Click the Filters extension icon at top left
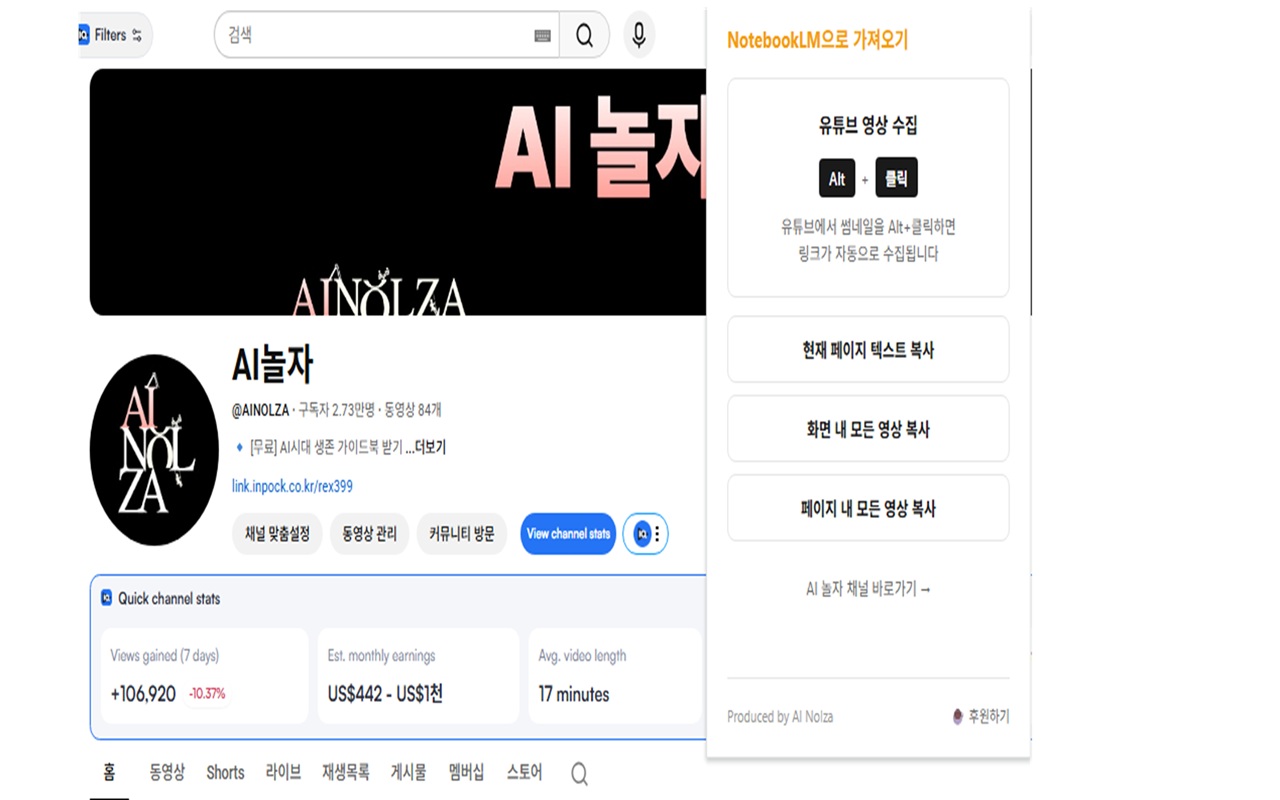The height and width of the screenshot is (800, 1280). [84, 35]
